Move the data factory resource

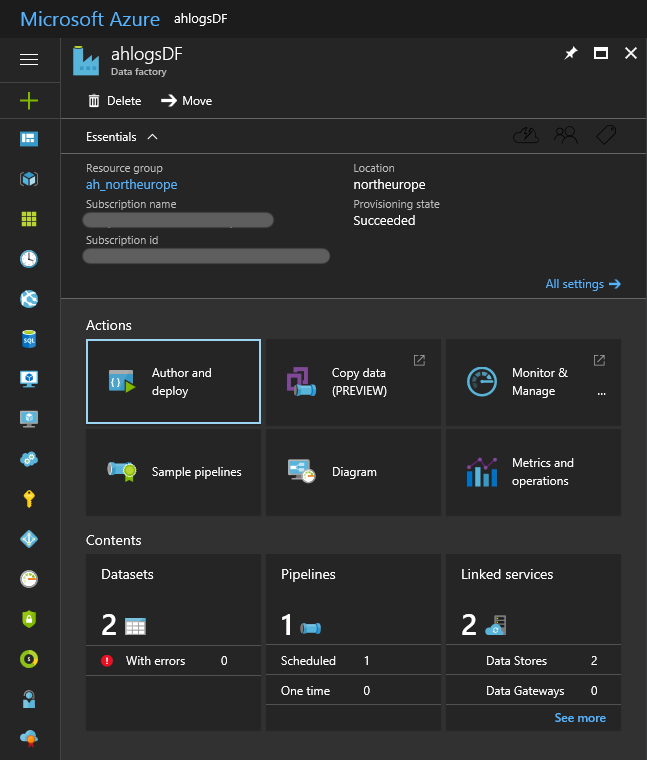(187, 101)
